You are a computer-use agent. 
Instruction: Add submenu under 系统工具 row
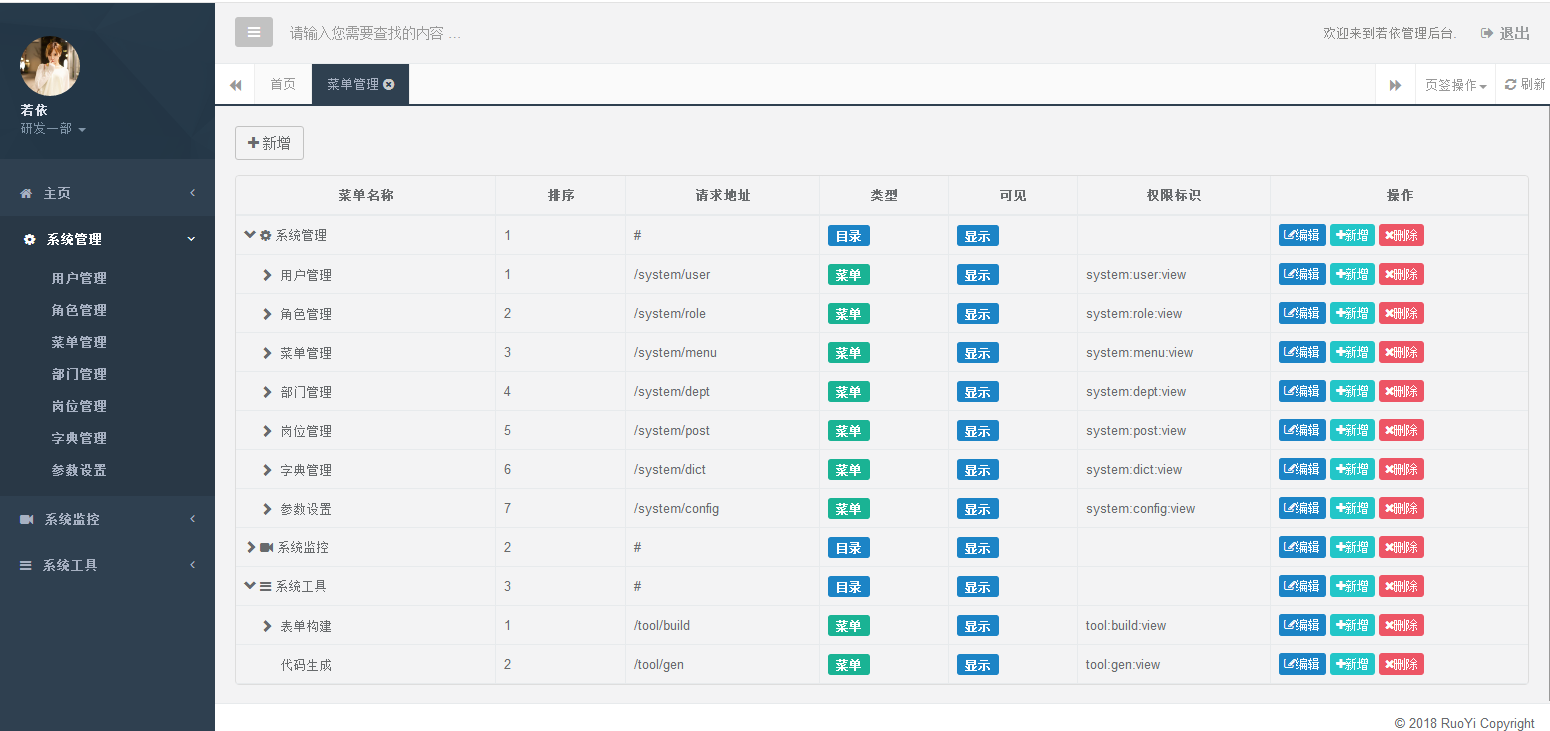tap(1352, 586)
